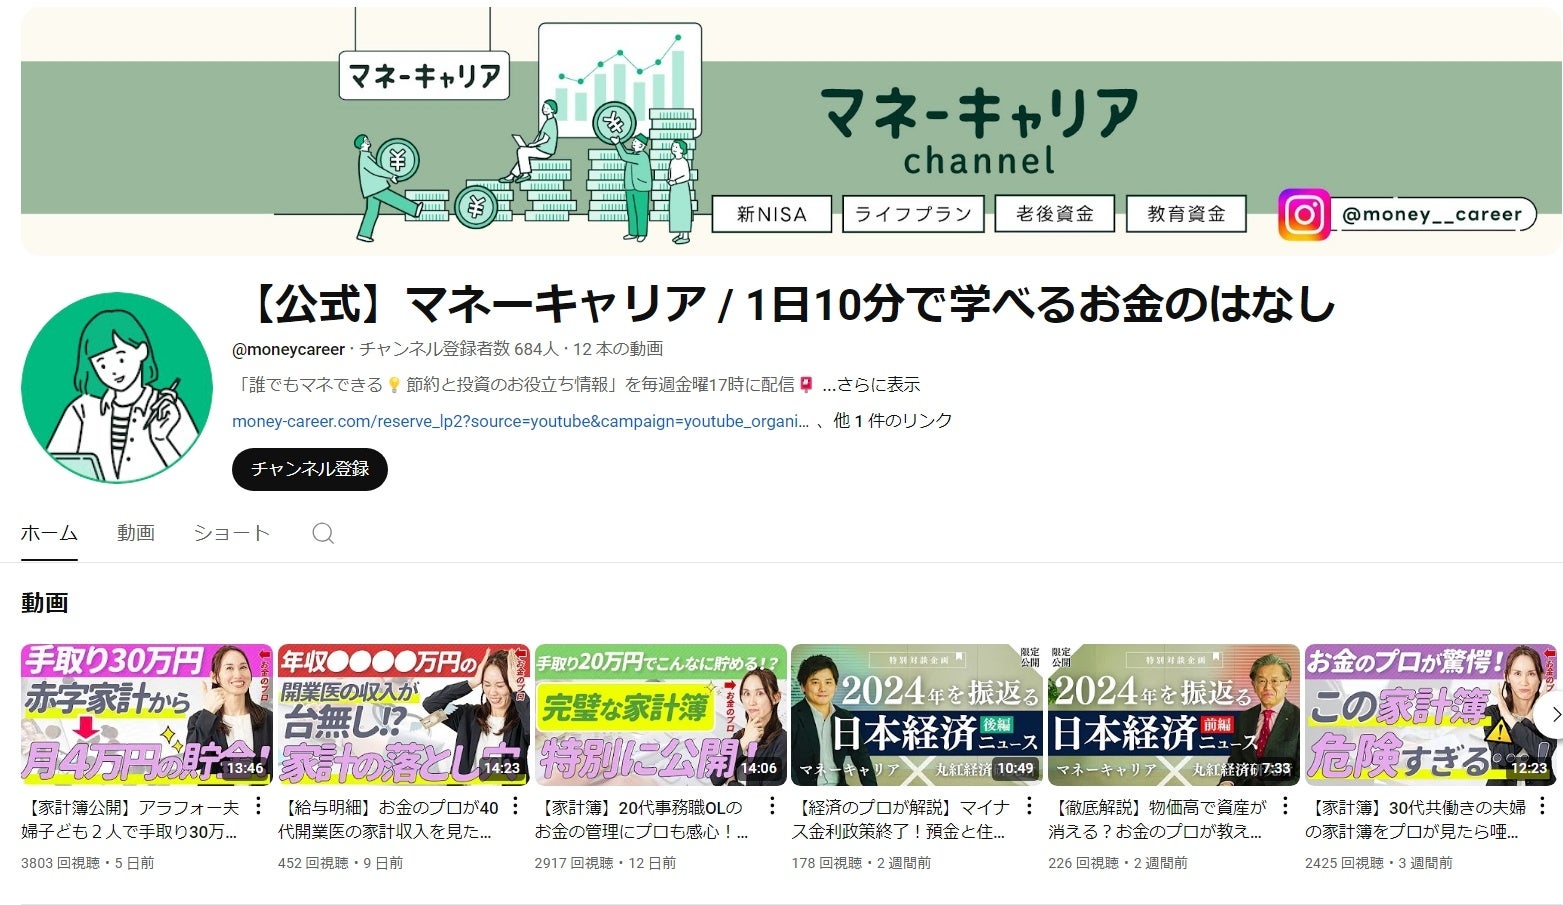Click the @money__career Instagram handle
Viewport: 1563px width, 905px height.
1432,214
